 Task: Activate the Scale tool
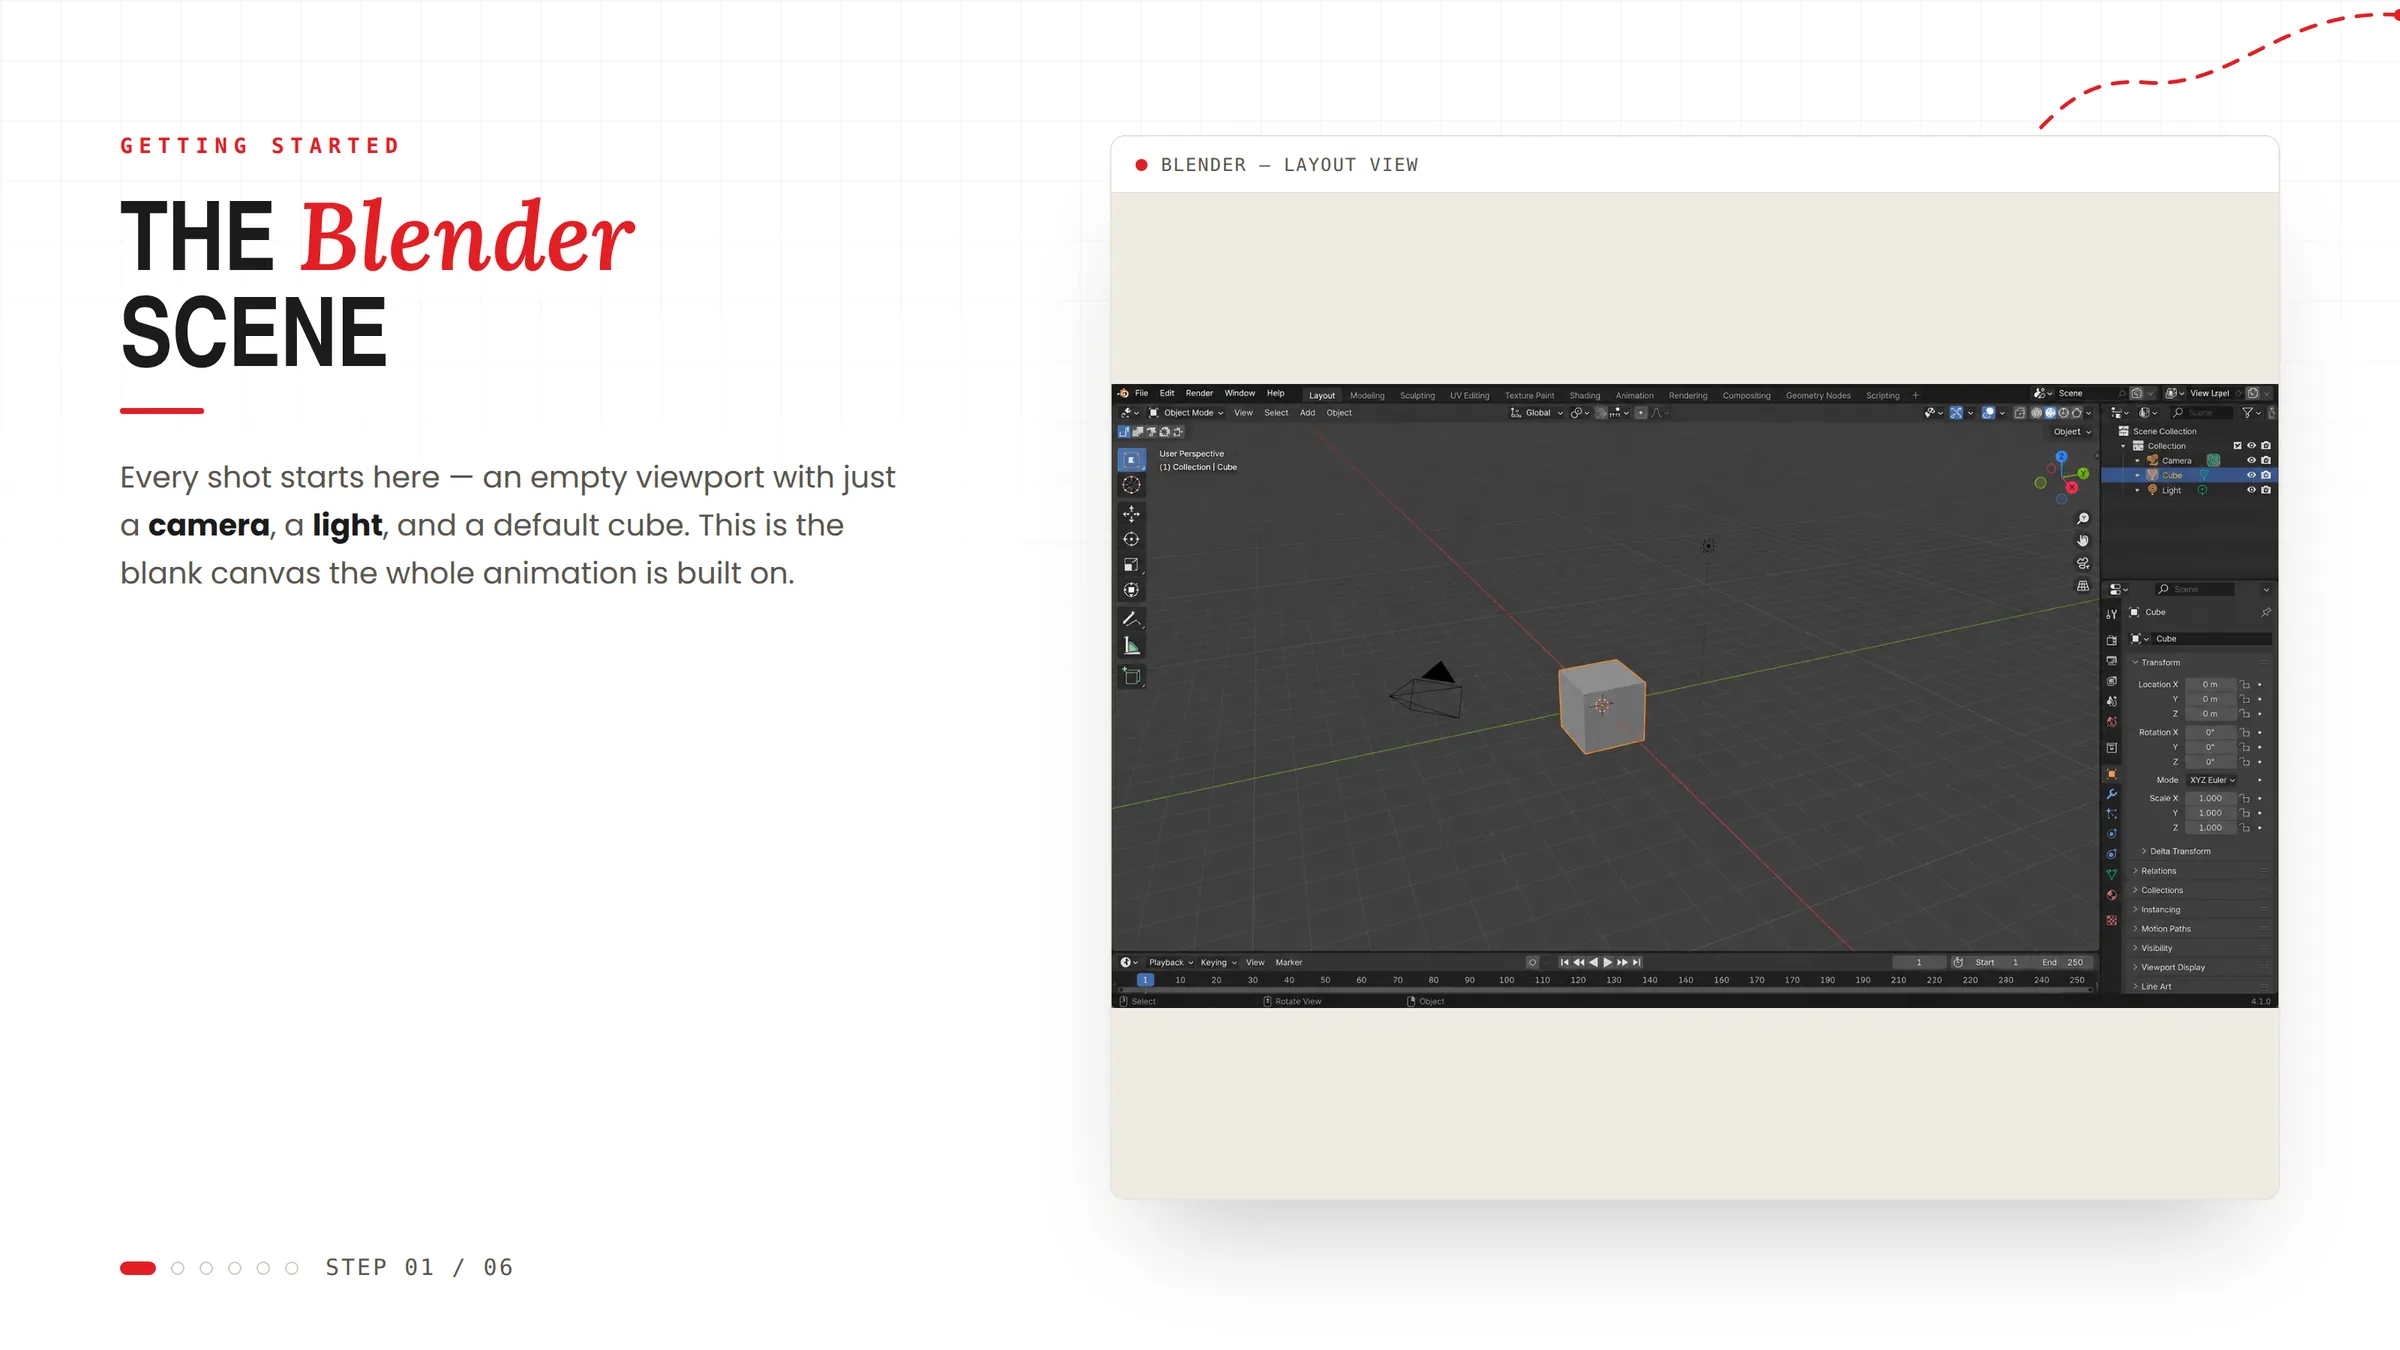(x=1131, y=565)
